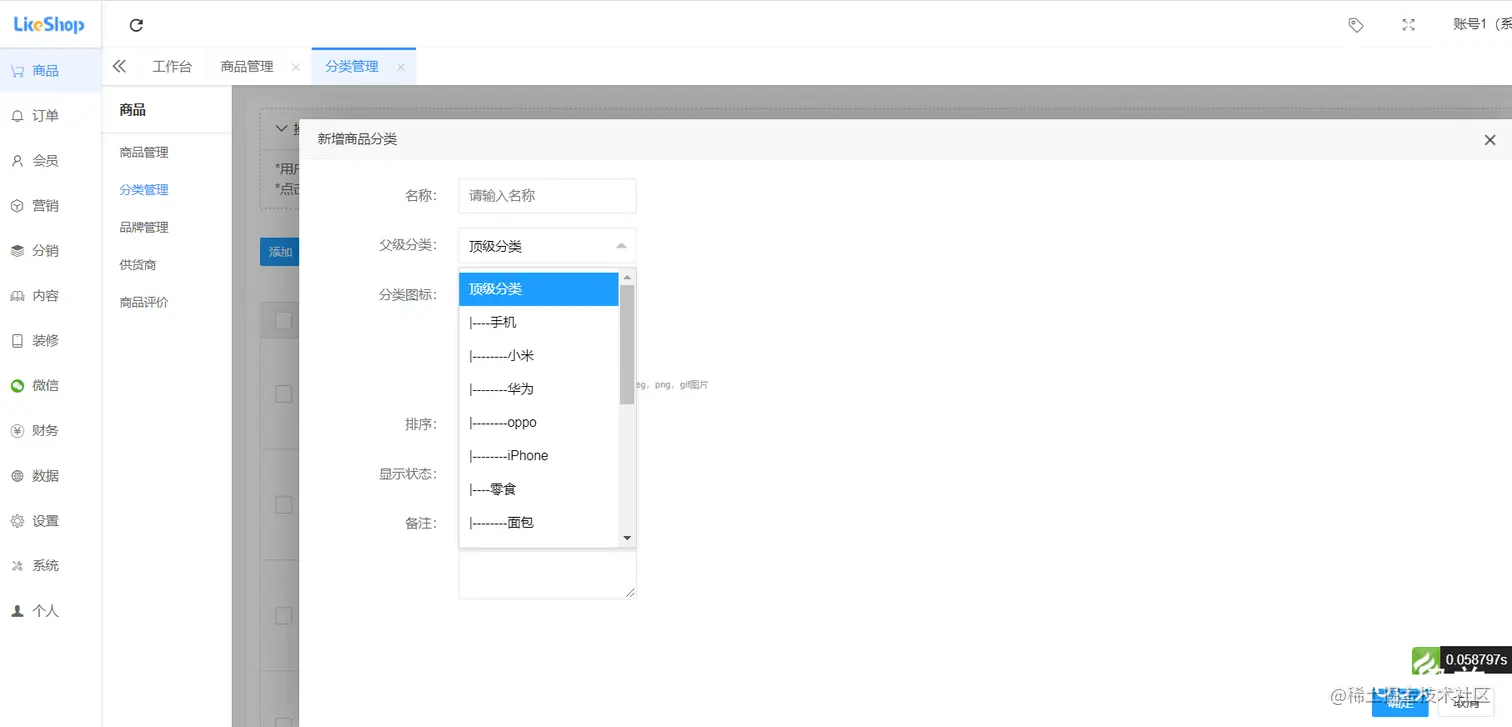Go to 商品评价 in the submenu
This screenshot has height=727, width=1512.
click(x=144, y=302)
